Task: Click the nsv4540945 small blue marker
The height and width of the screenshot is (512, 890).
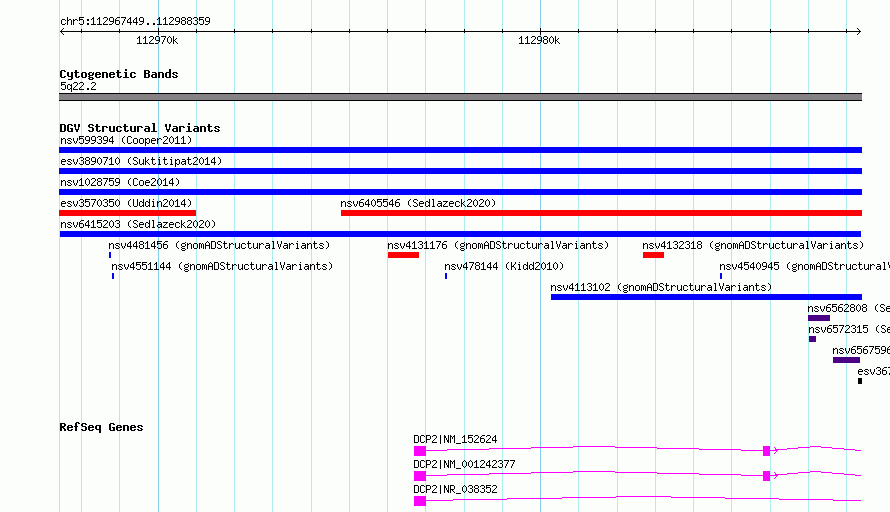Action: click(721, 276)
